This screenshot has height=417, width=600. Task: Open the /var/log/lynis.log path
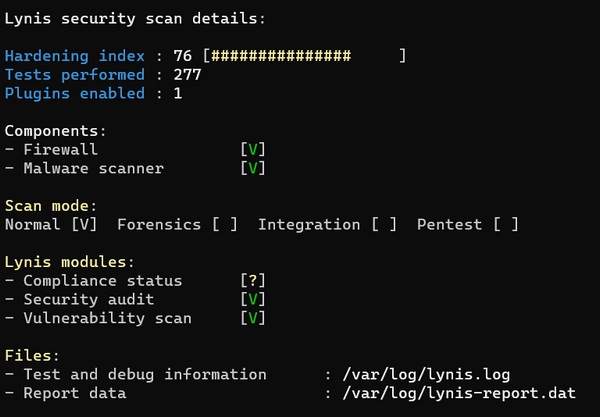[427, 375]
